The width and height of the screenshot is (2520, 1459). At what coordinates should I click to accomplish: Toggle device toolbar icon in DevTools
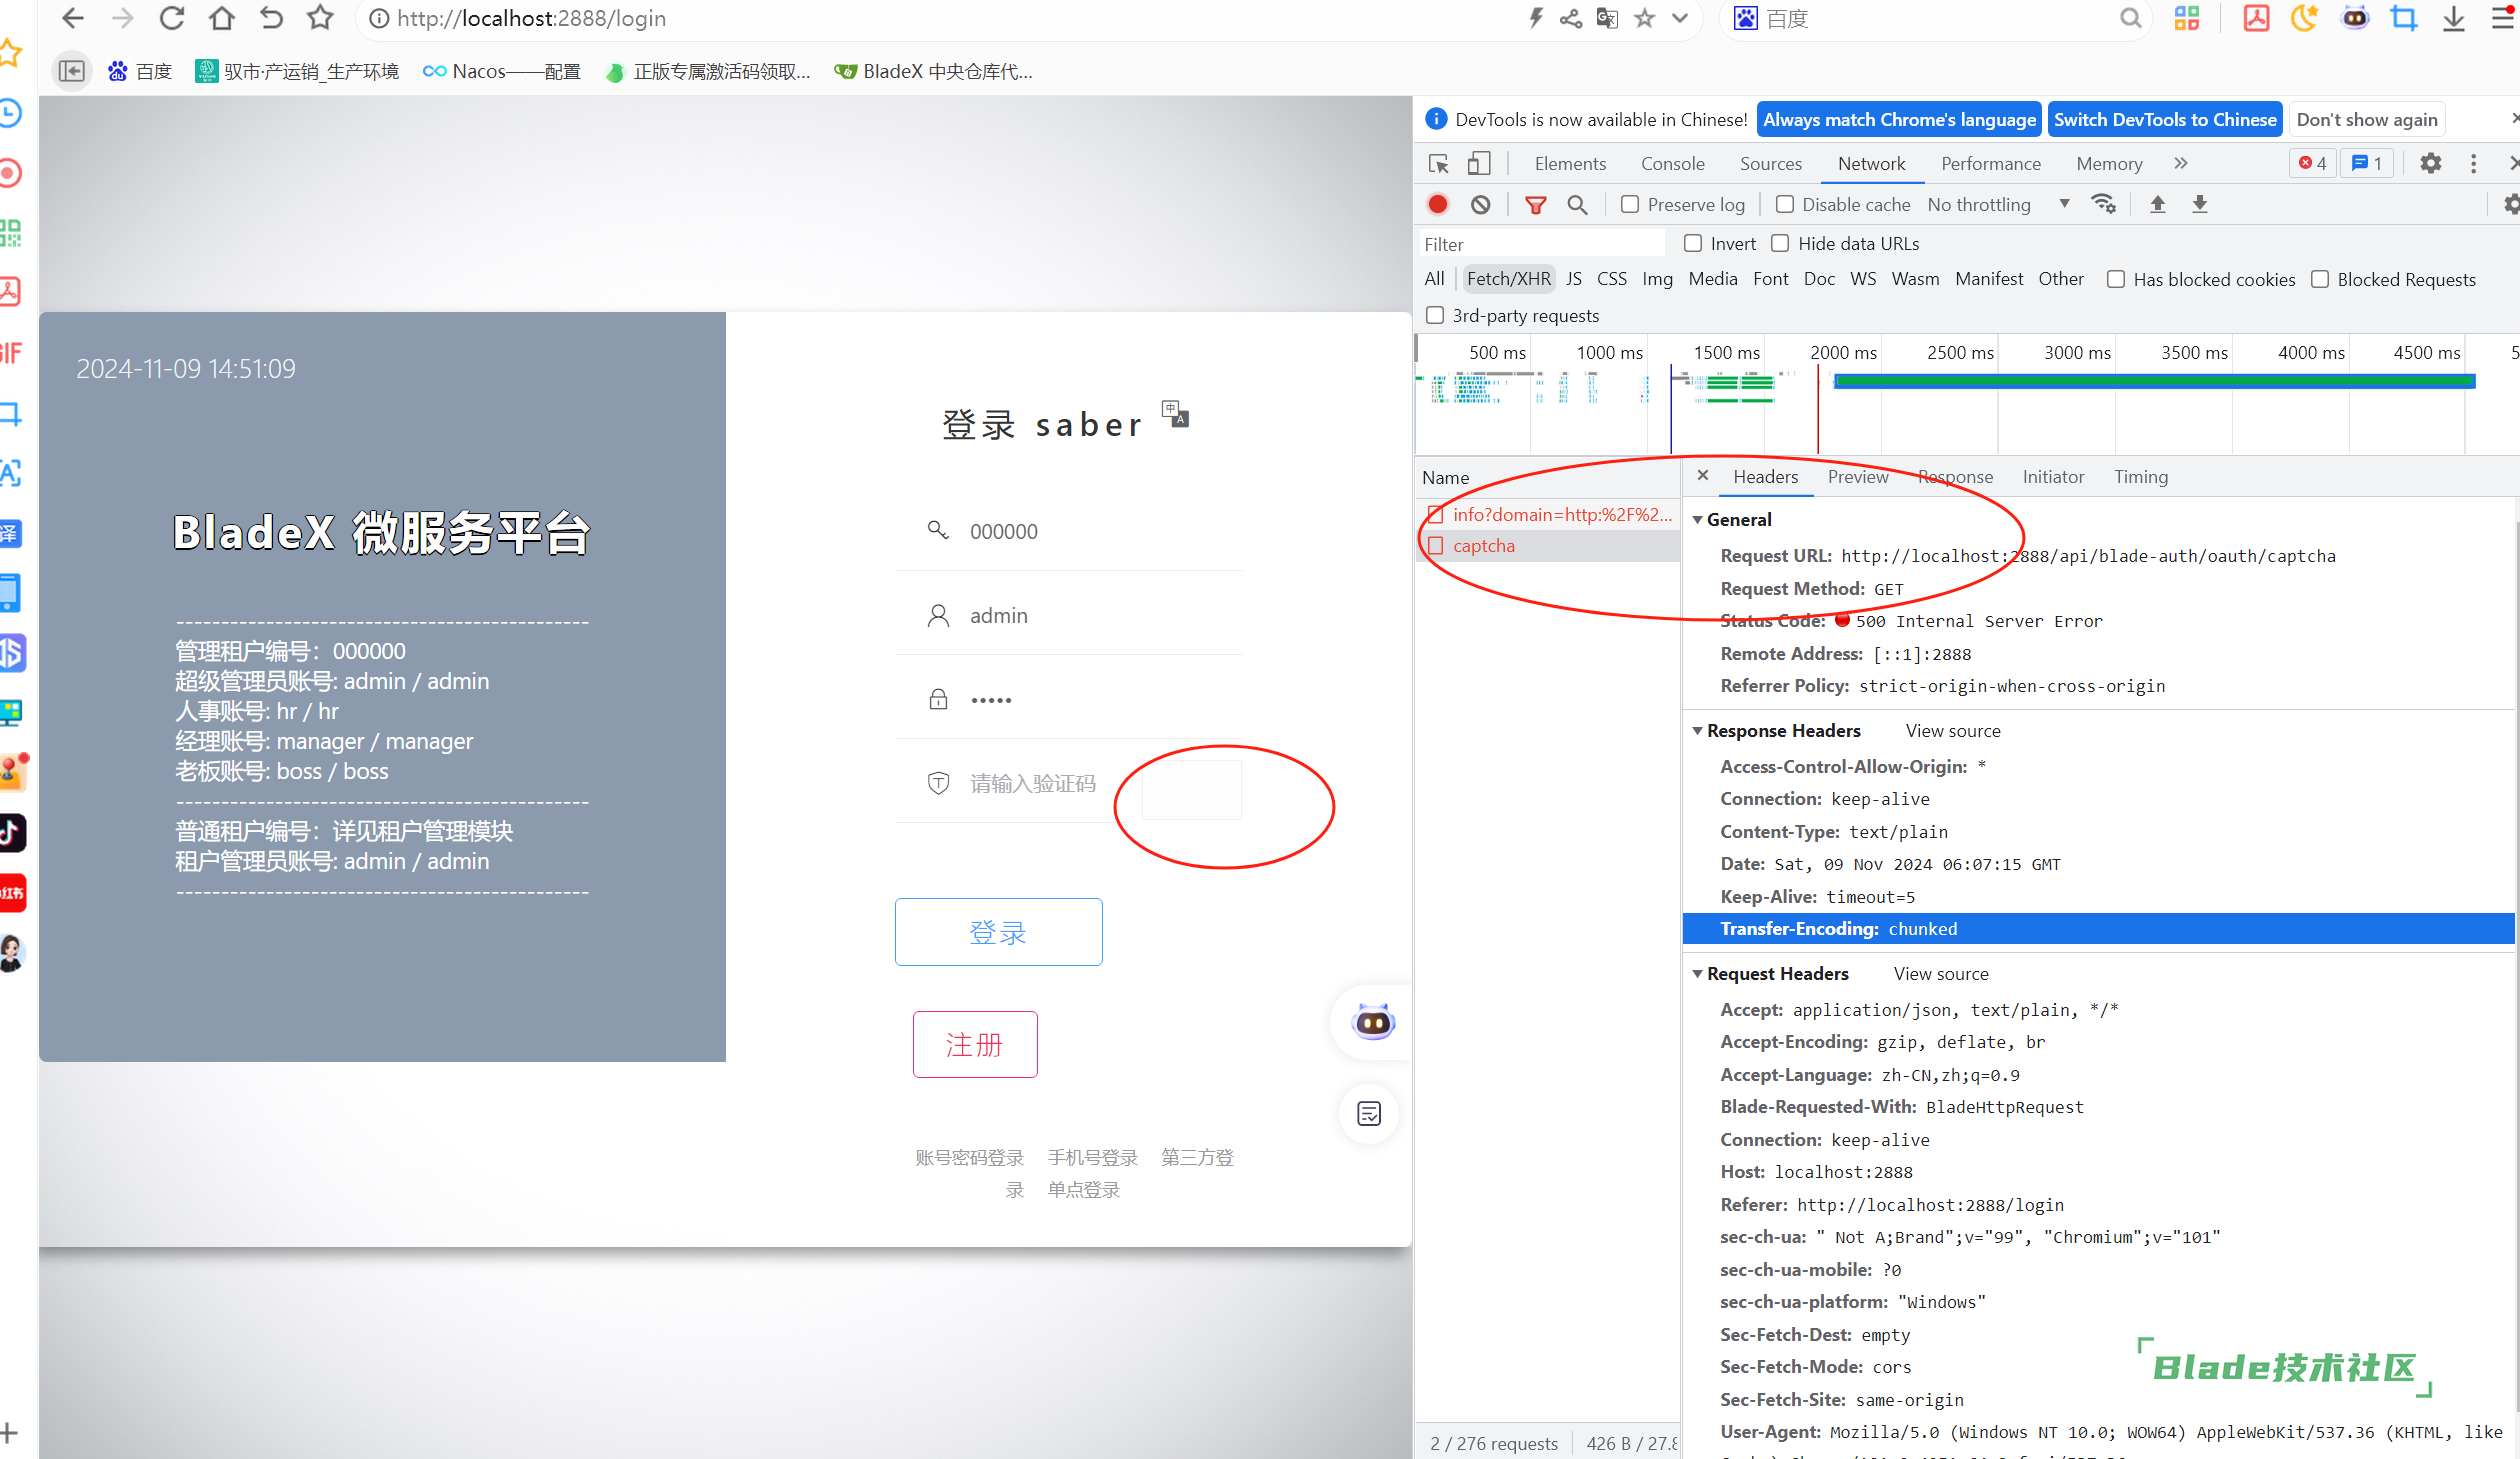tap(1479, 164)
